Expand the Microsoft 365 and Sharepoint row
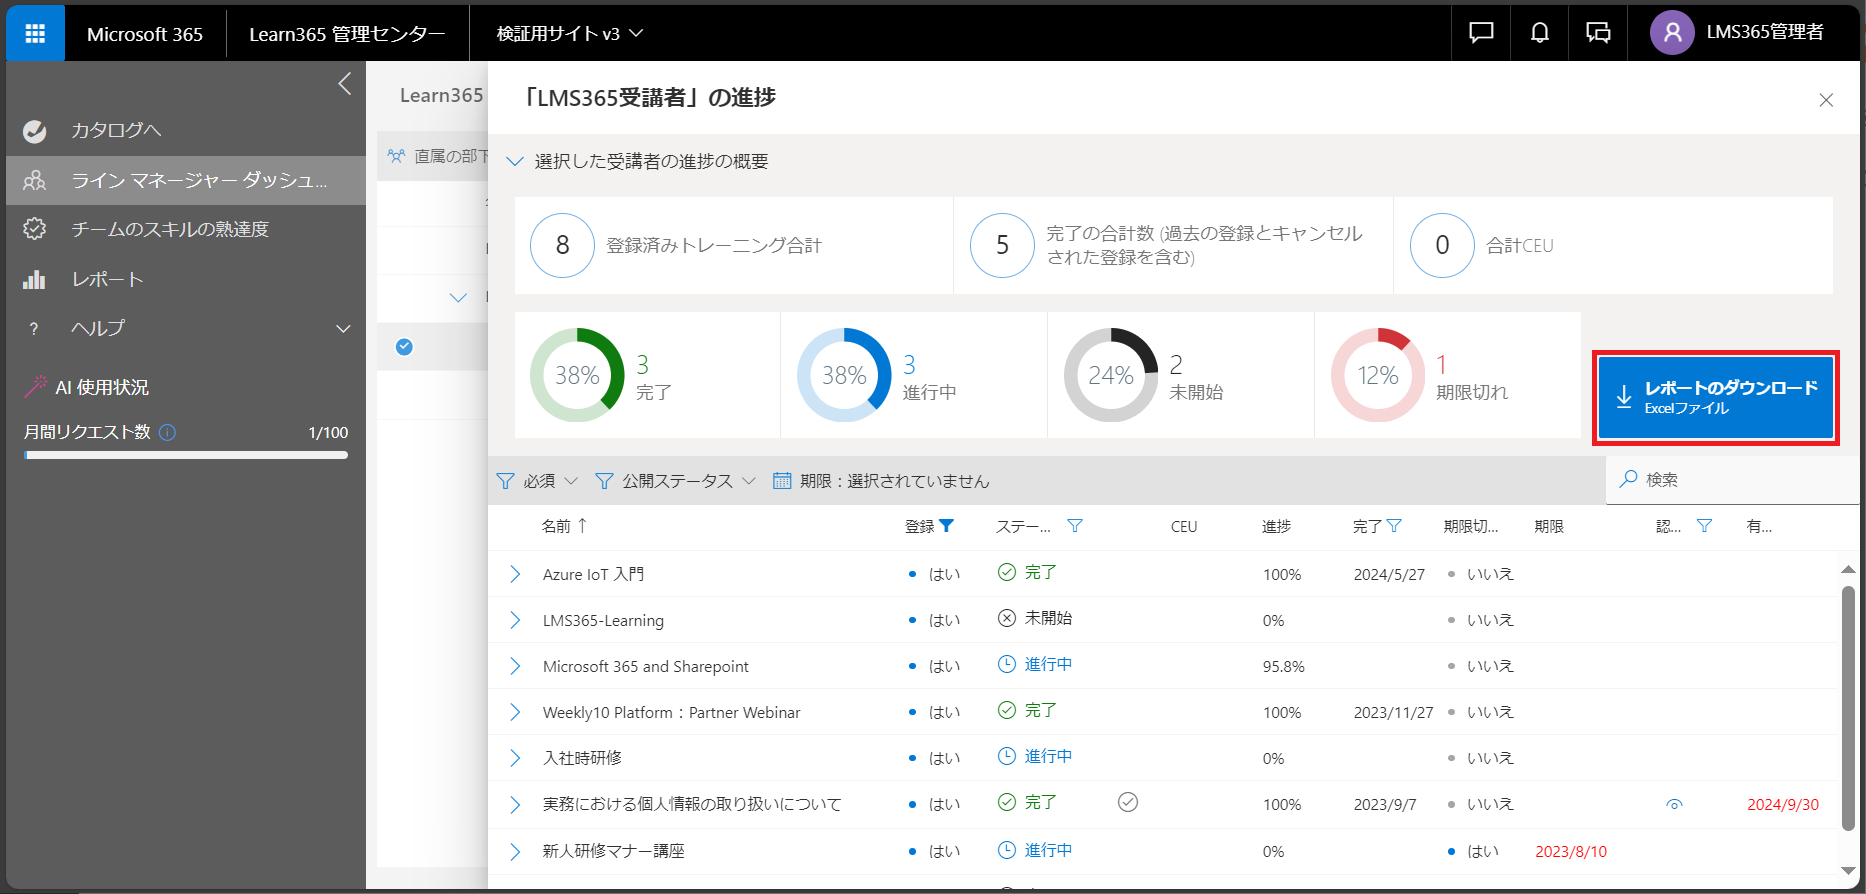 pyautogui.click(x=515, y=666)
